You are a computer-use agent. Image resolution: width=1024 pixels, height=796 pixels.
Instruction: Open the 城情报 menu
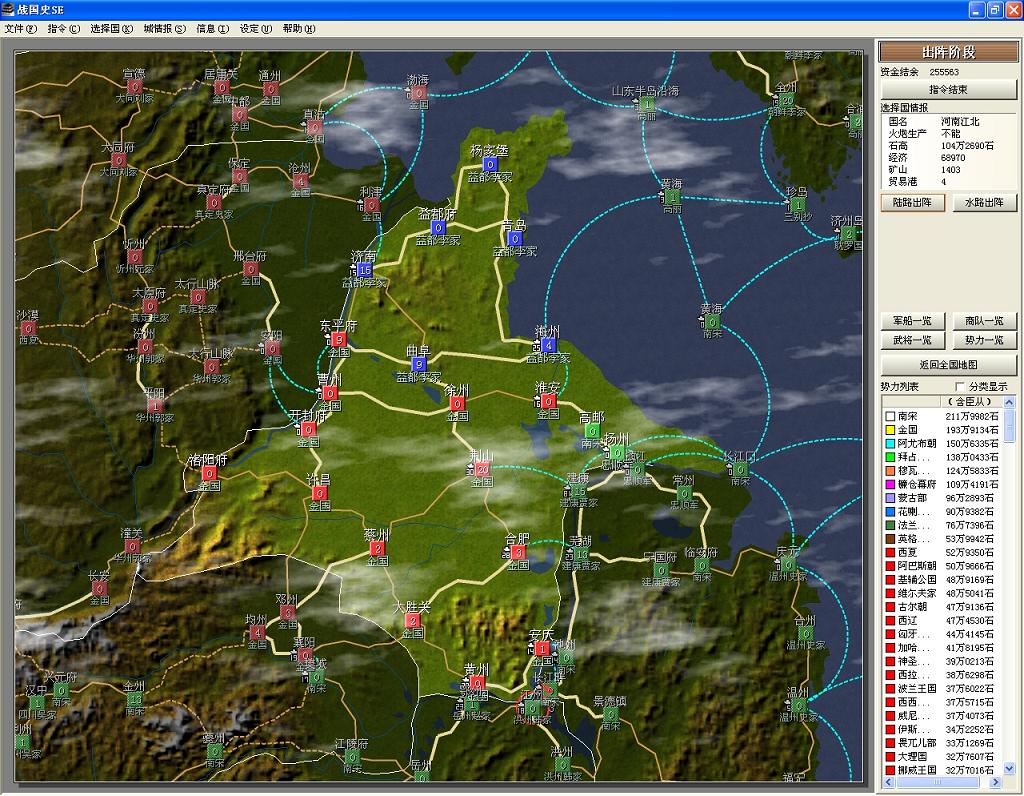(x=164, y=29)
